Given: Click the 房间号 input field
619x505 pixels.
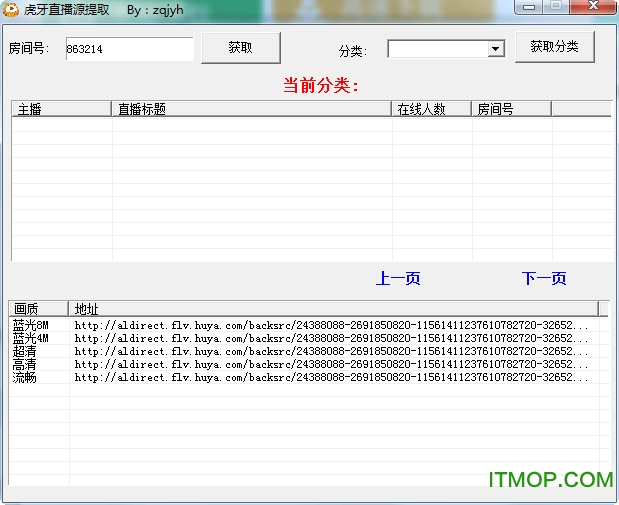Looking at the screenshot, I should tap(130, 49).
